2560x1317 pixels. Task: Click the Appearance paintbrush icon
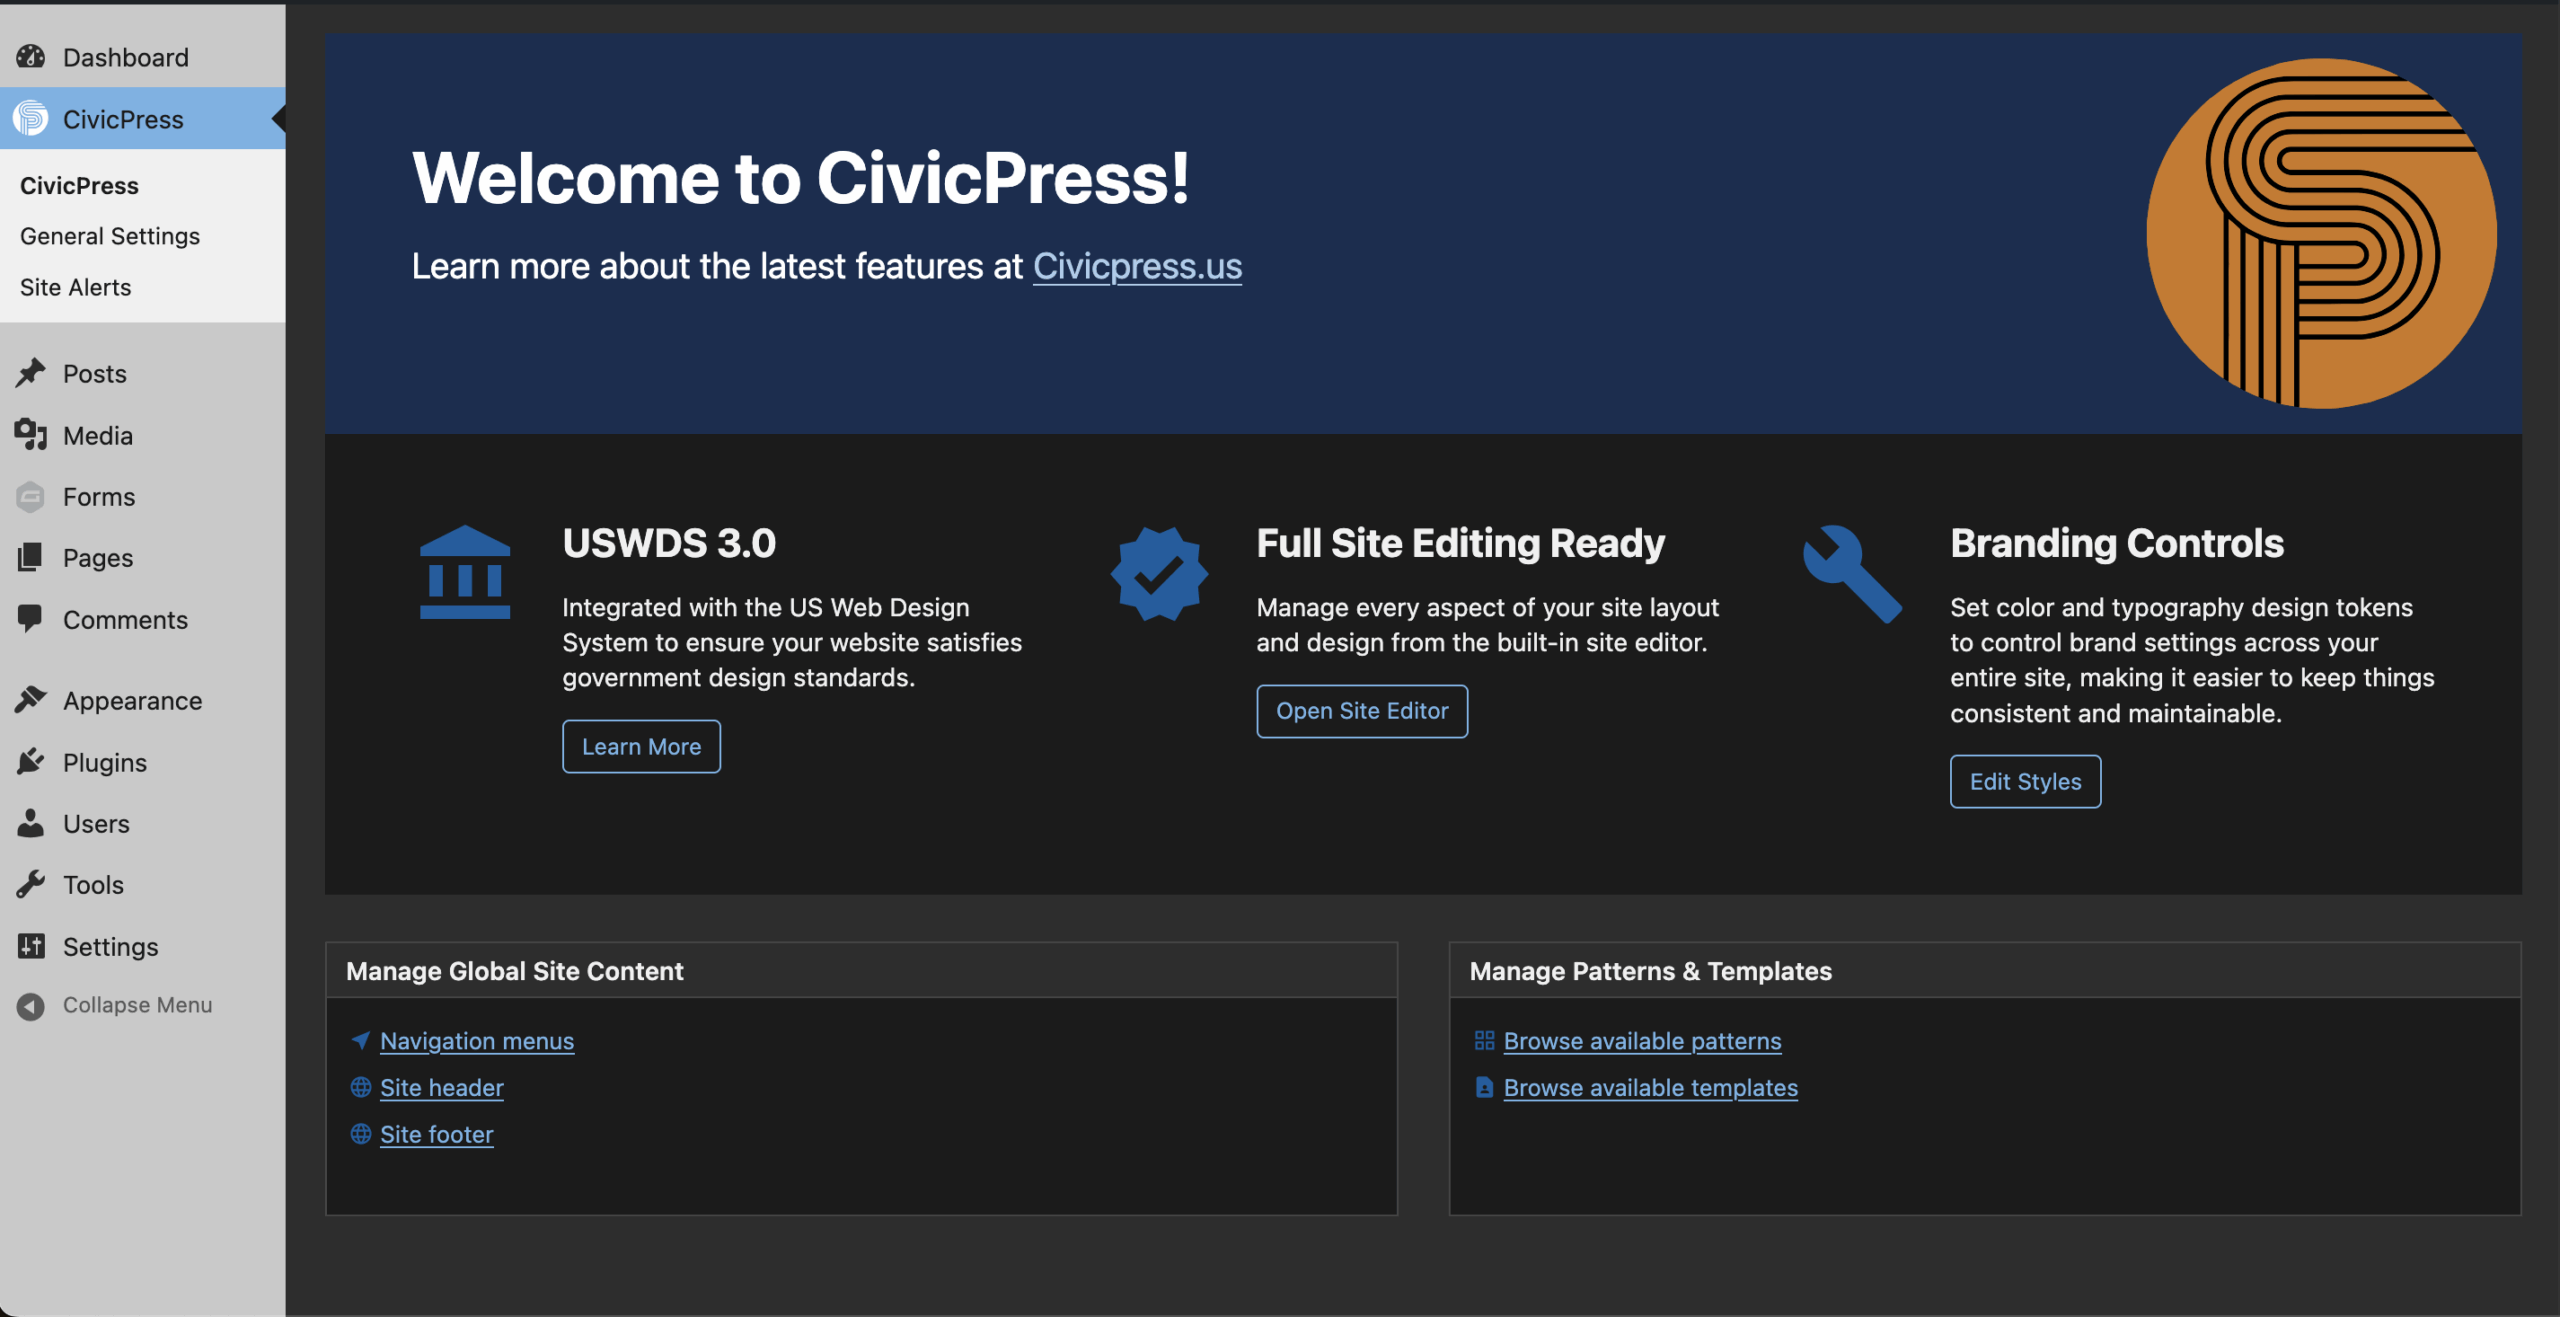point(31,700)
